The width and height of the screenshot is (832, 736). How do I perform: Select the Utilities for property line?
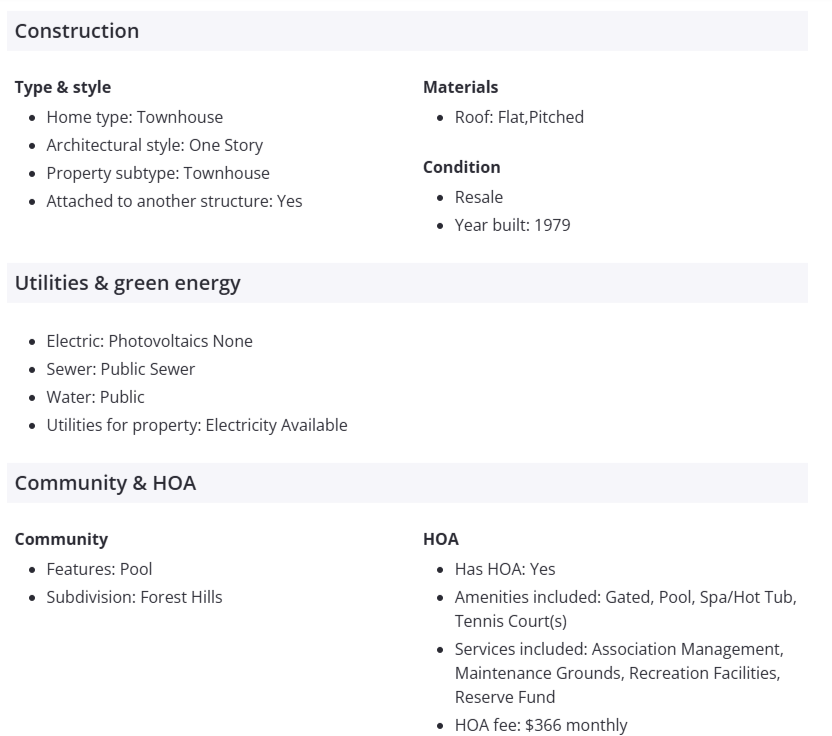click(x=196, y=425)
